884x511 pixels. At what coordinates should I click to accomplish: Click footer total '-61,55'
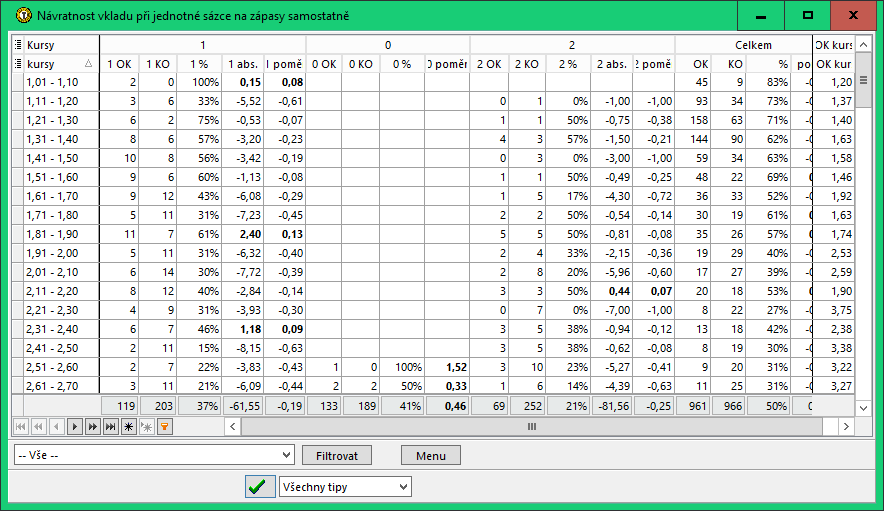[244, 406]
